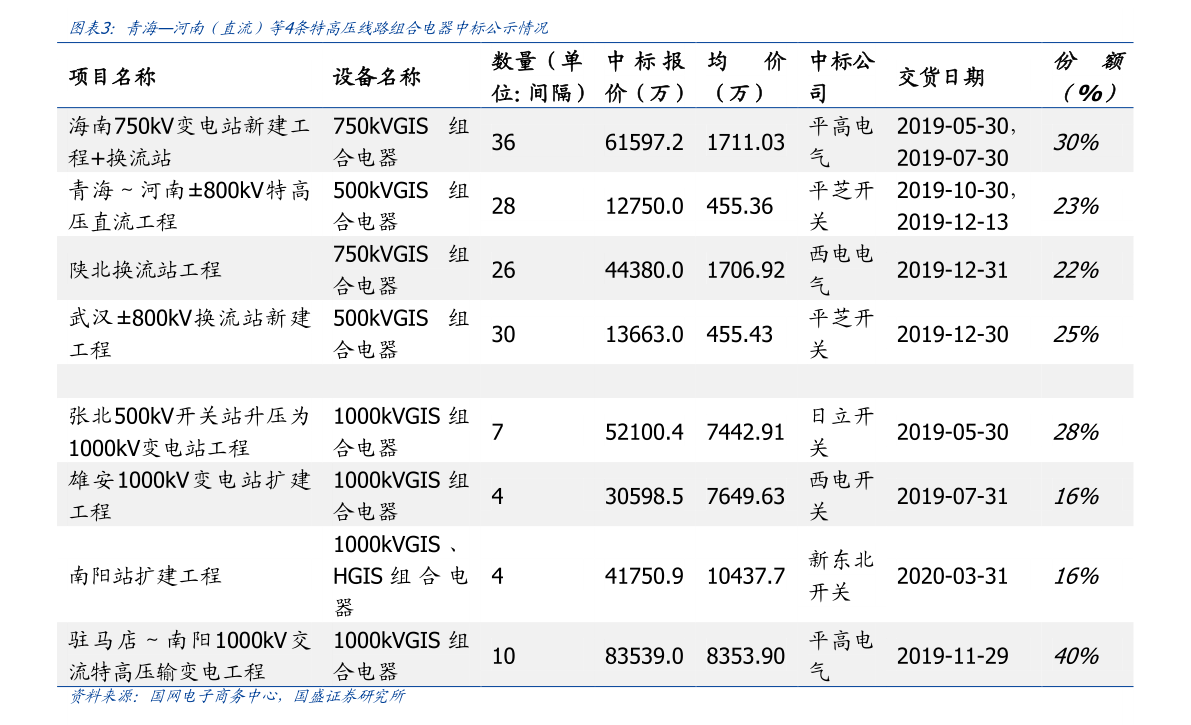Select the average price 1706.92
Viewport: 1191px width, 725px height.
point(745,270)
